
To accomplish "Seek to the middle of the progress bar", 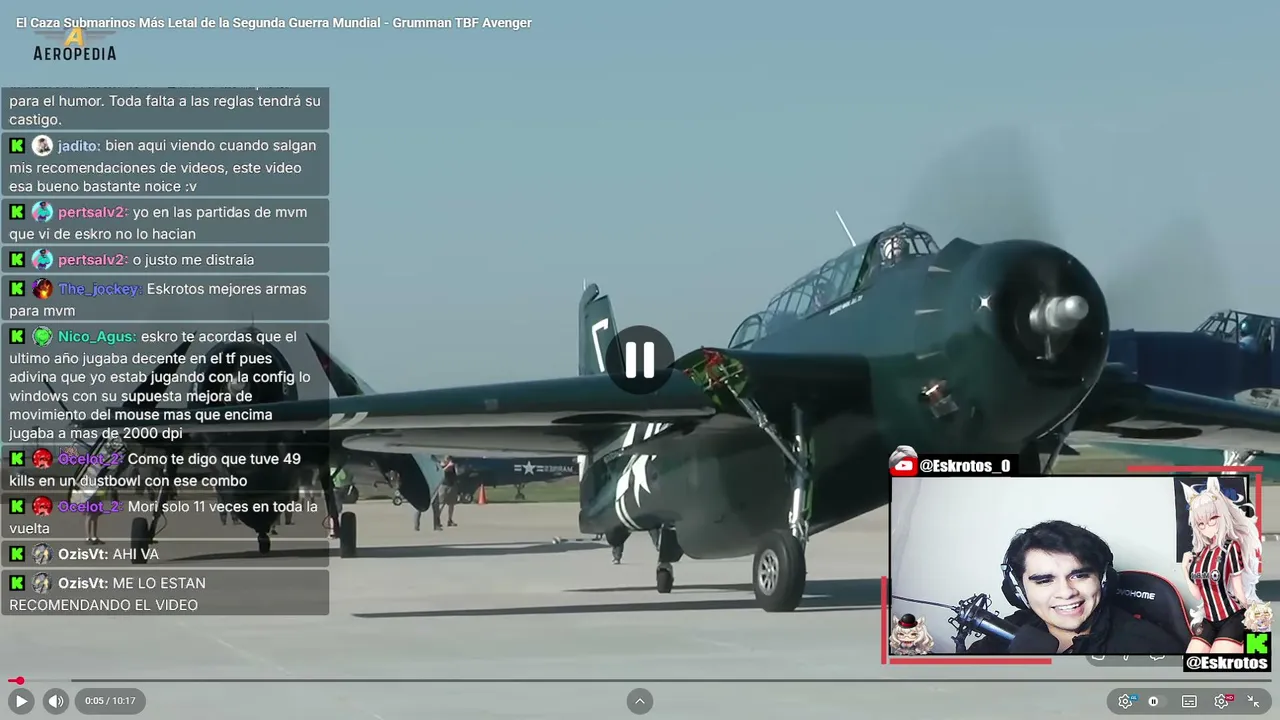I will click(x=640, y=681).
